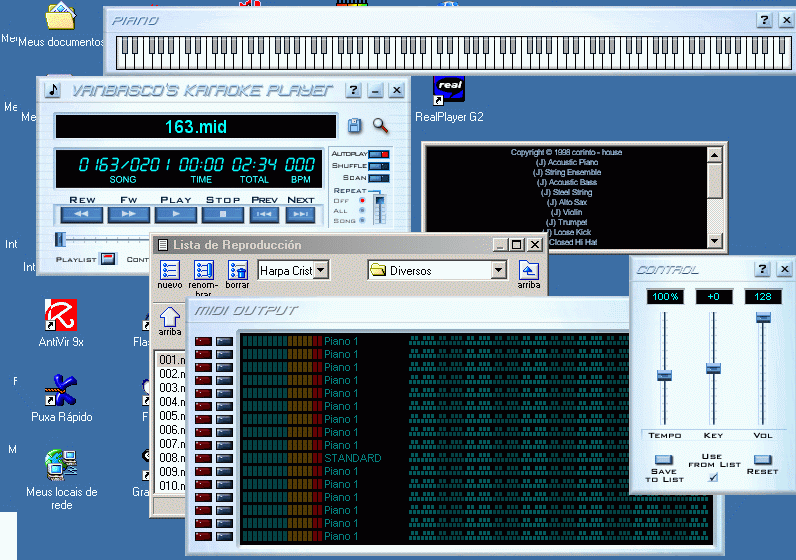Select 005 file in playlist
Screen dimensions: 796x560
point(171,416)
